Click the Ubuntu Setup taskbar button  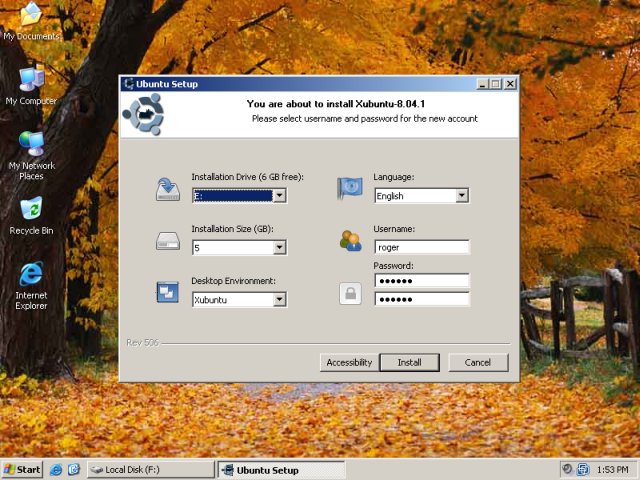(281, 470)
